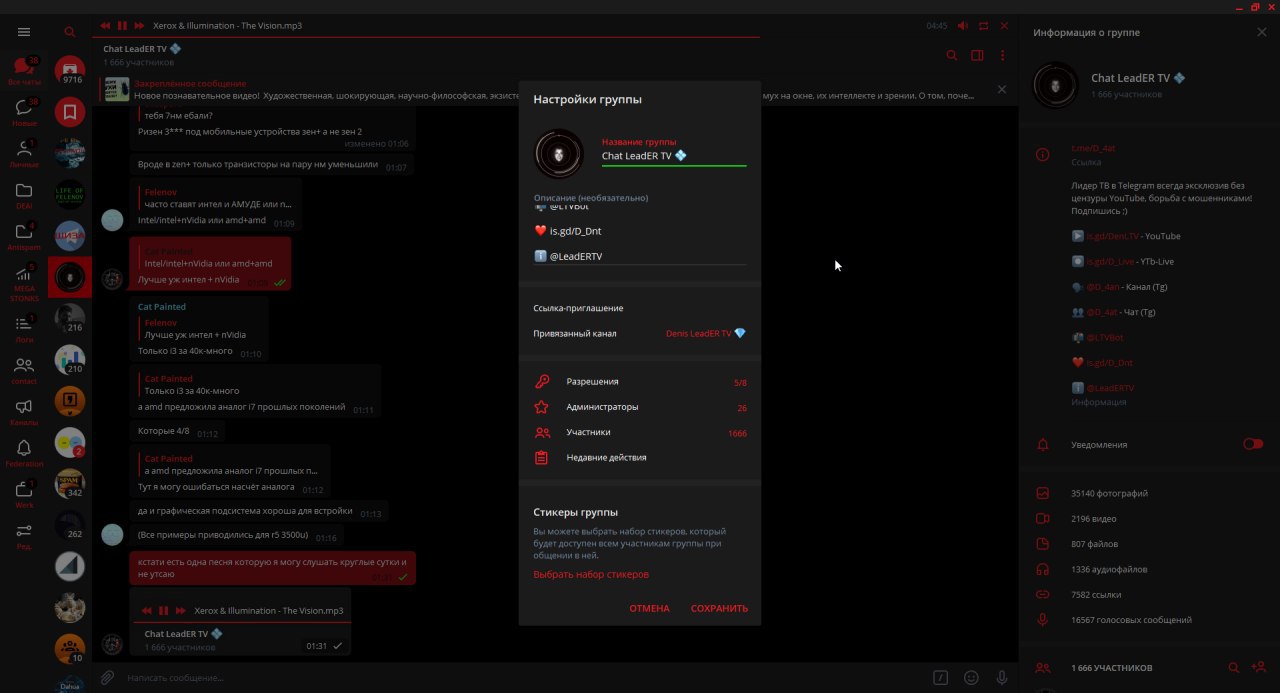Open 1336 аудиофайлов shared media
The height and width of the screenshot is (693, 1280).
coord(1149,569)
